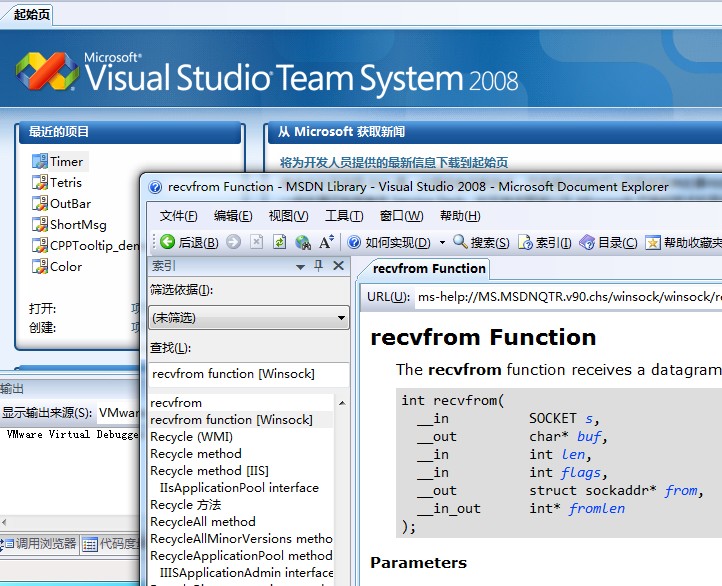
Task: Click the 'flags' parameter in syntax
Action: 580,473
